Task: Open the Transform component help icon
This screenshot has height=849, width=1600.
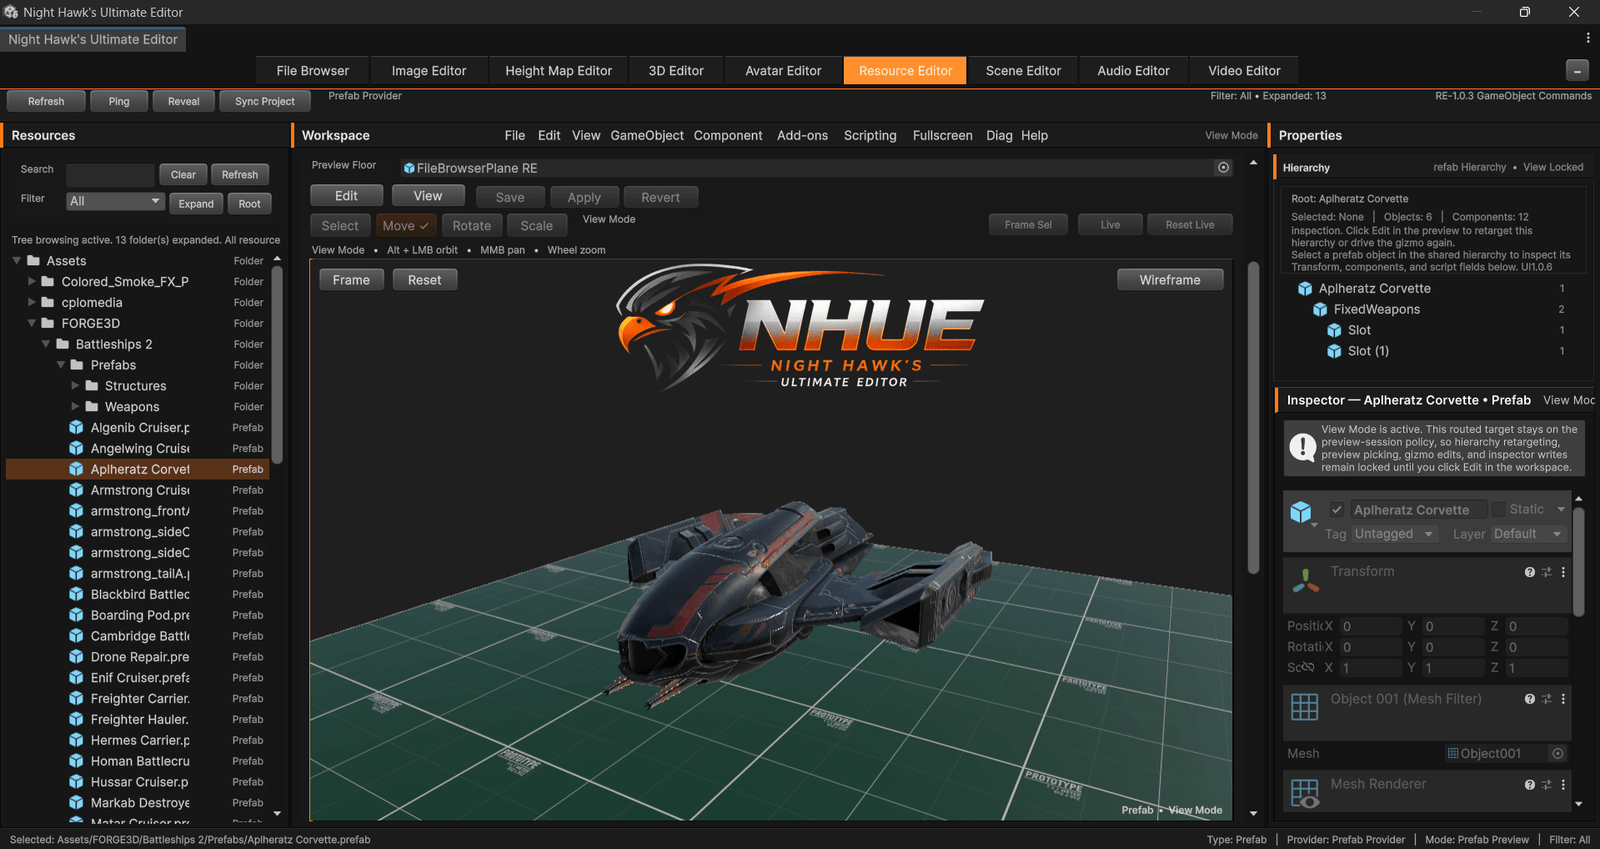Action: 1529,572
